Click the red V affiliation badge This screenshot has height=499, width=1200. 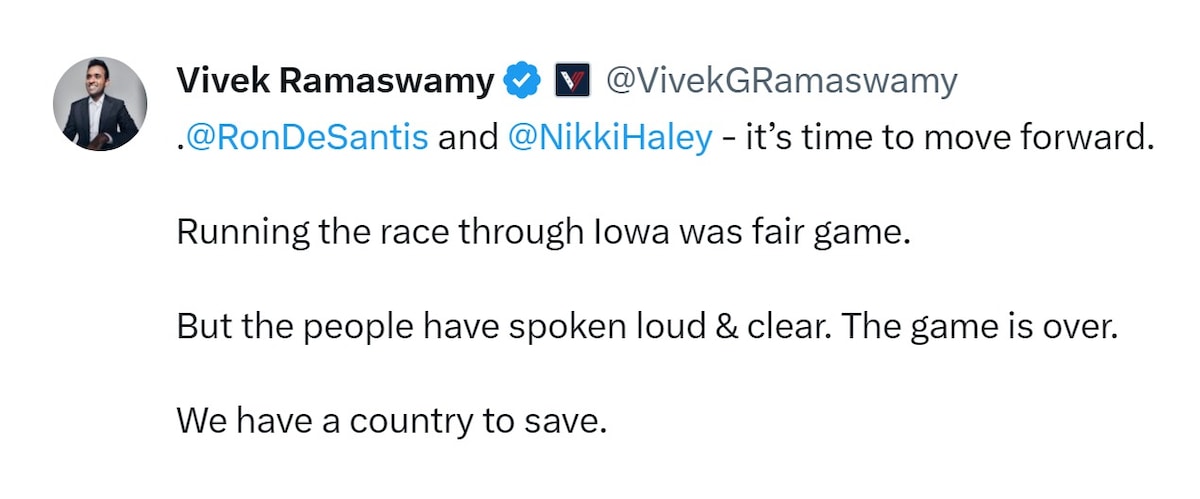572,81
